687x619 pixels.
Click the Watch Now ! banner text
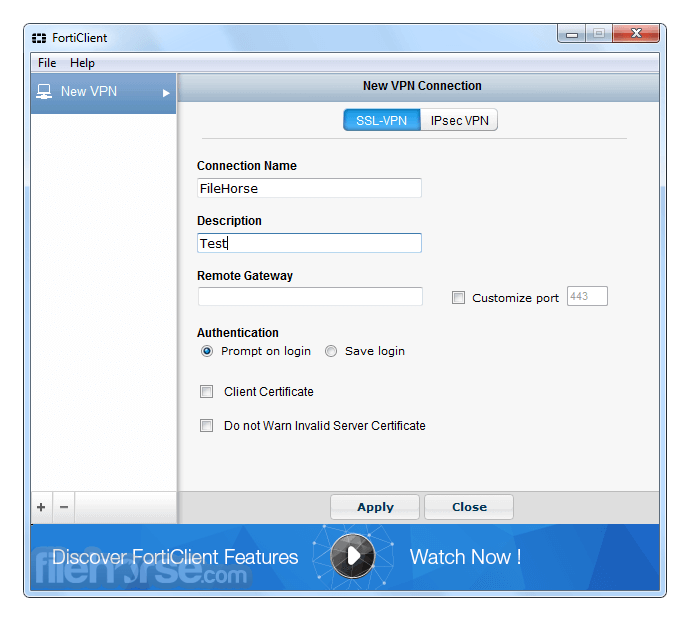(x=465, y=557)
